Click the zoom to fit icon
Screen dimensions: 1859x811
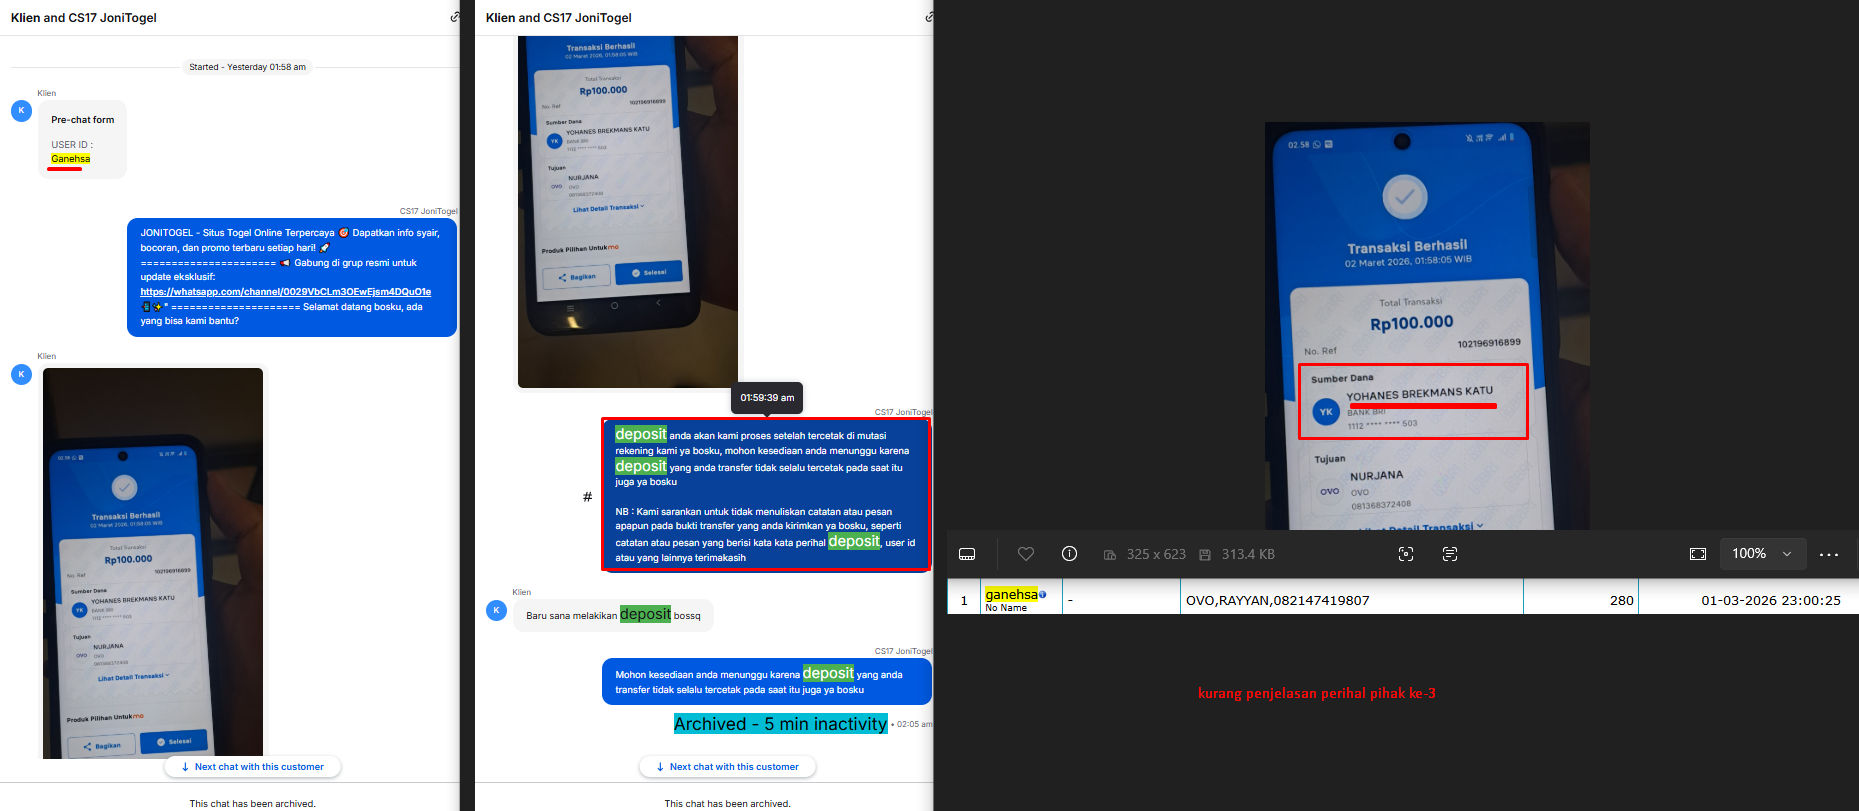[x=1698, y=554]
